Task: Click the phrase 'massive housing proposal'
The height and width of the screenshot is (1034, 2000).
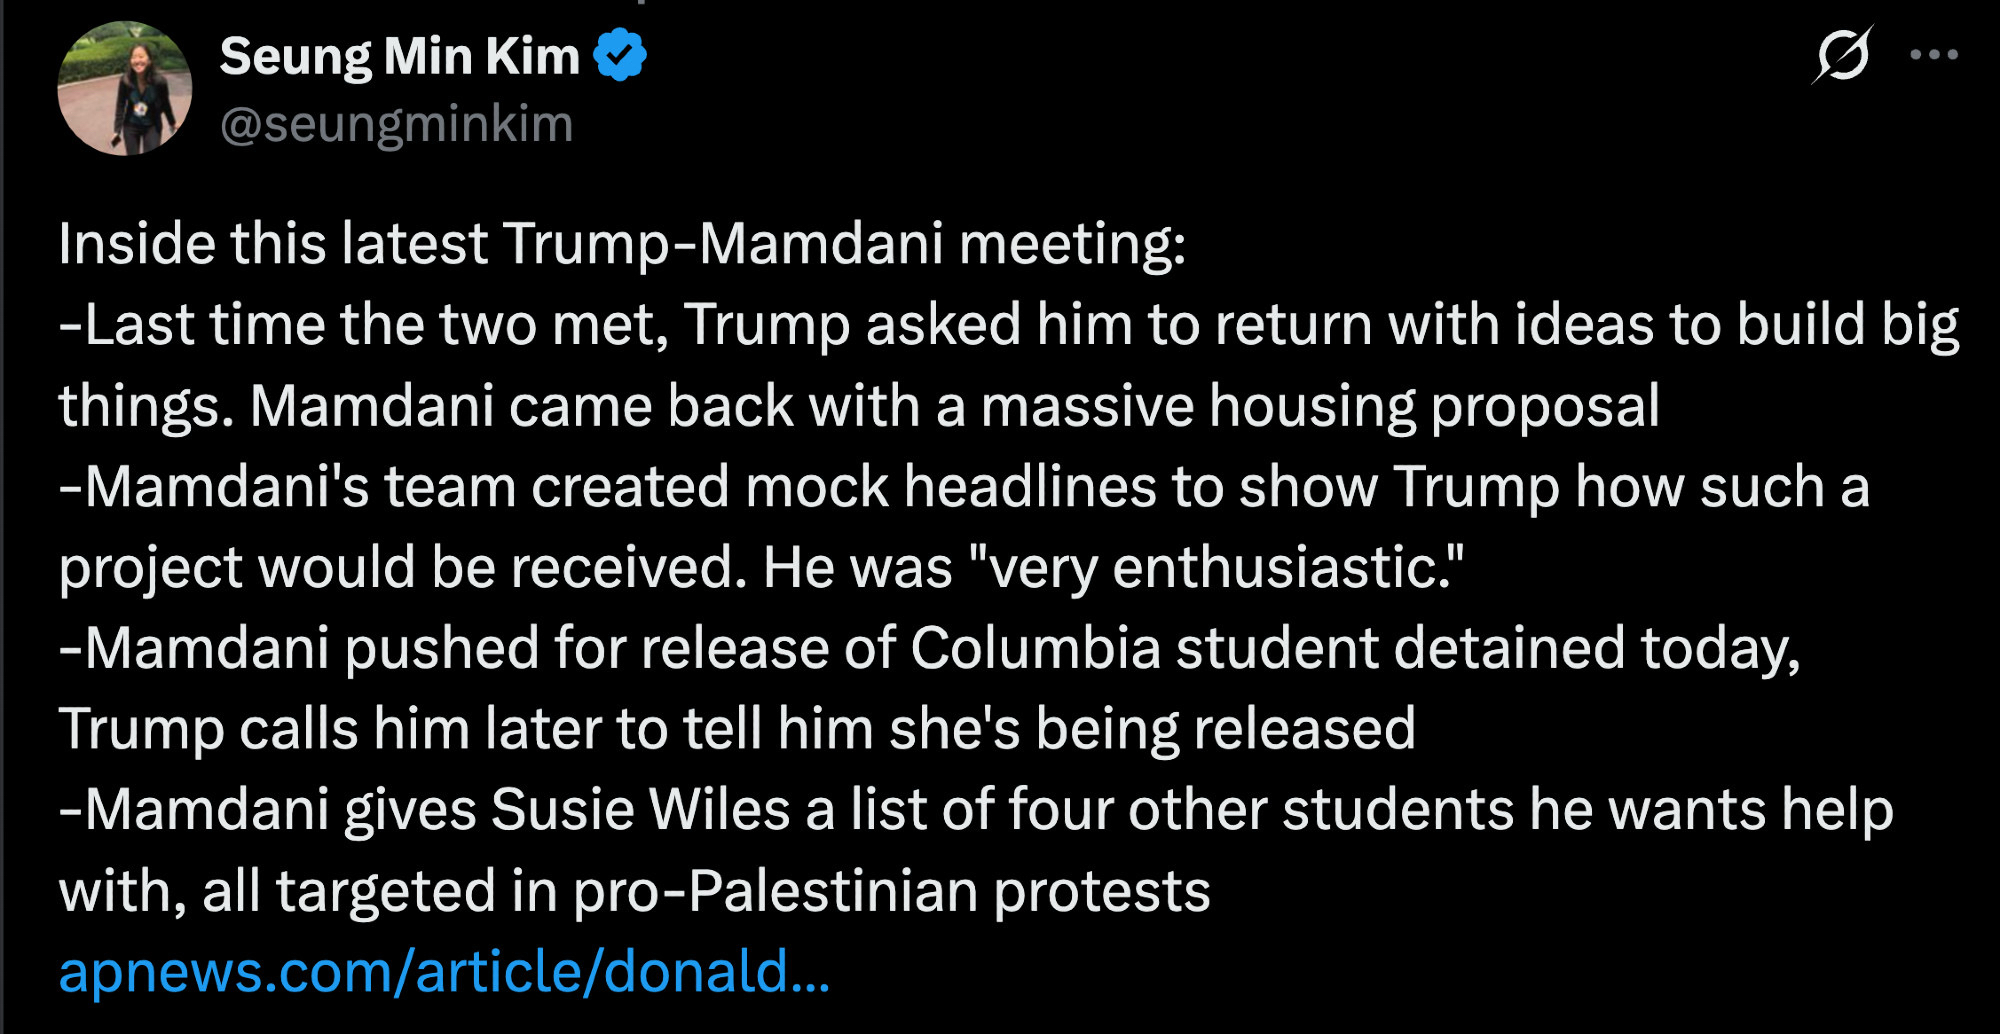Action: click(1319, 406)
